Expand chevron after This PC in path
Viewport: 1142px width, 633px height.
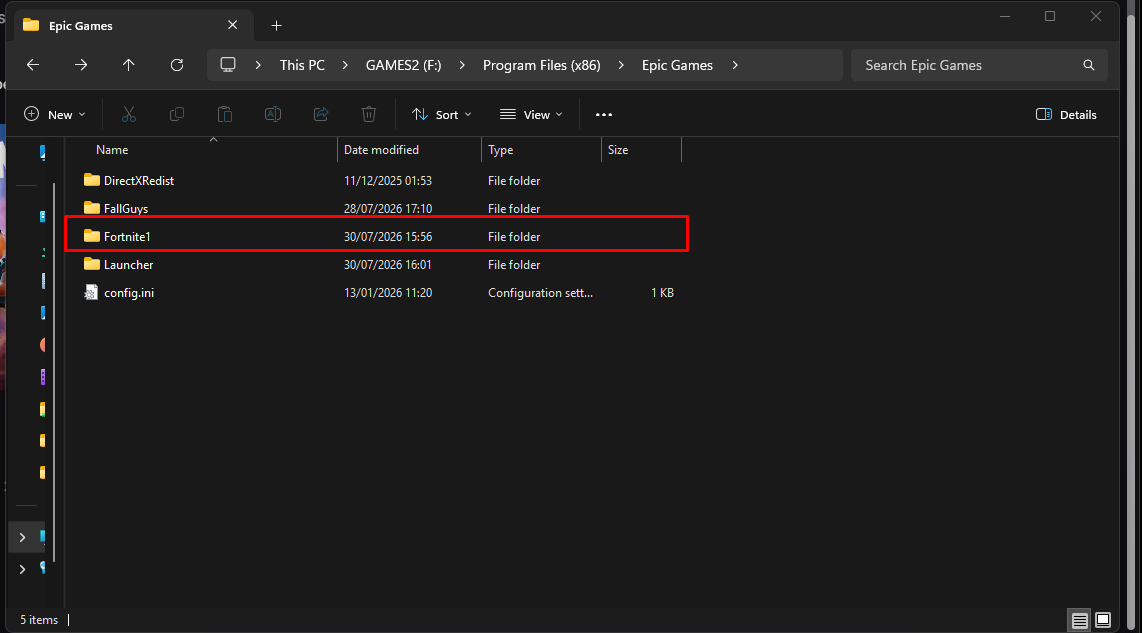pos(345,65)
